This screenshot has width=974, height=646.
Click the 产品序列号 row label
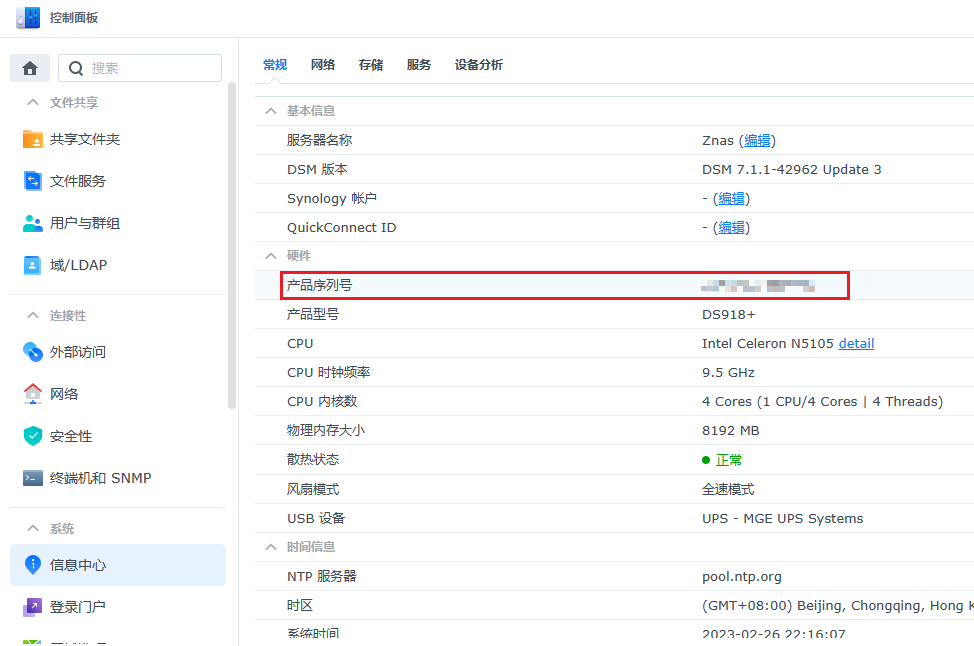point(319,285)
